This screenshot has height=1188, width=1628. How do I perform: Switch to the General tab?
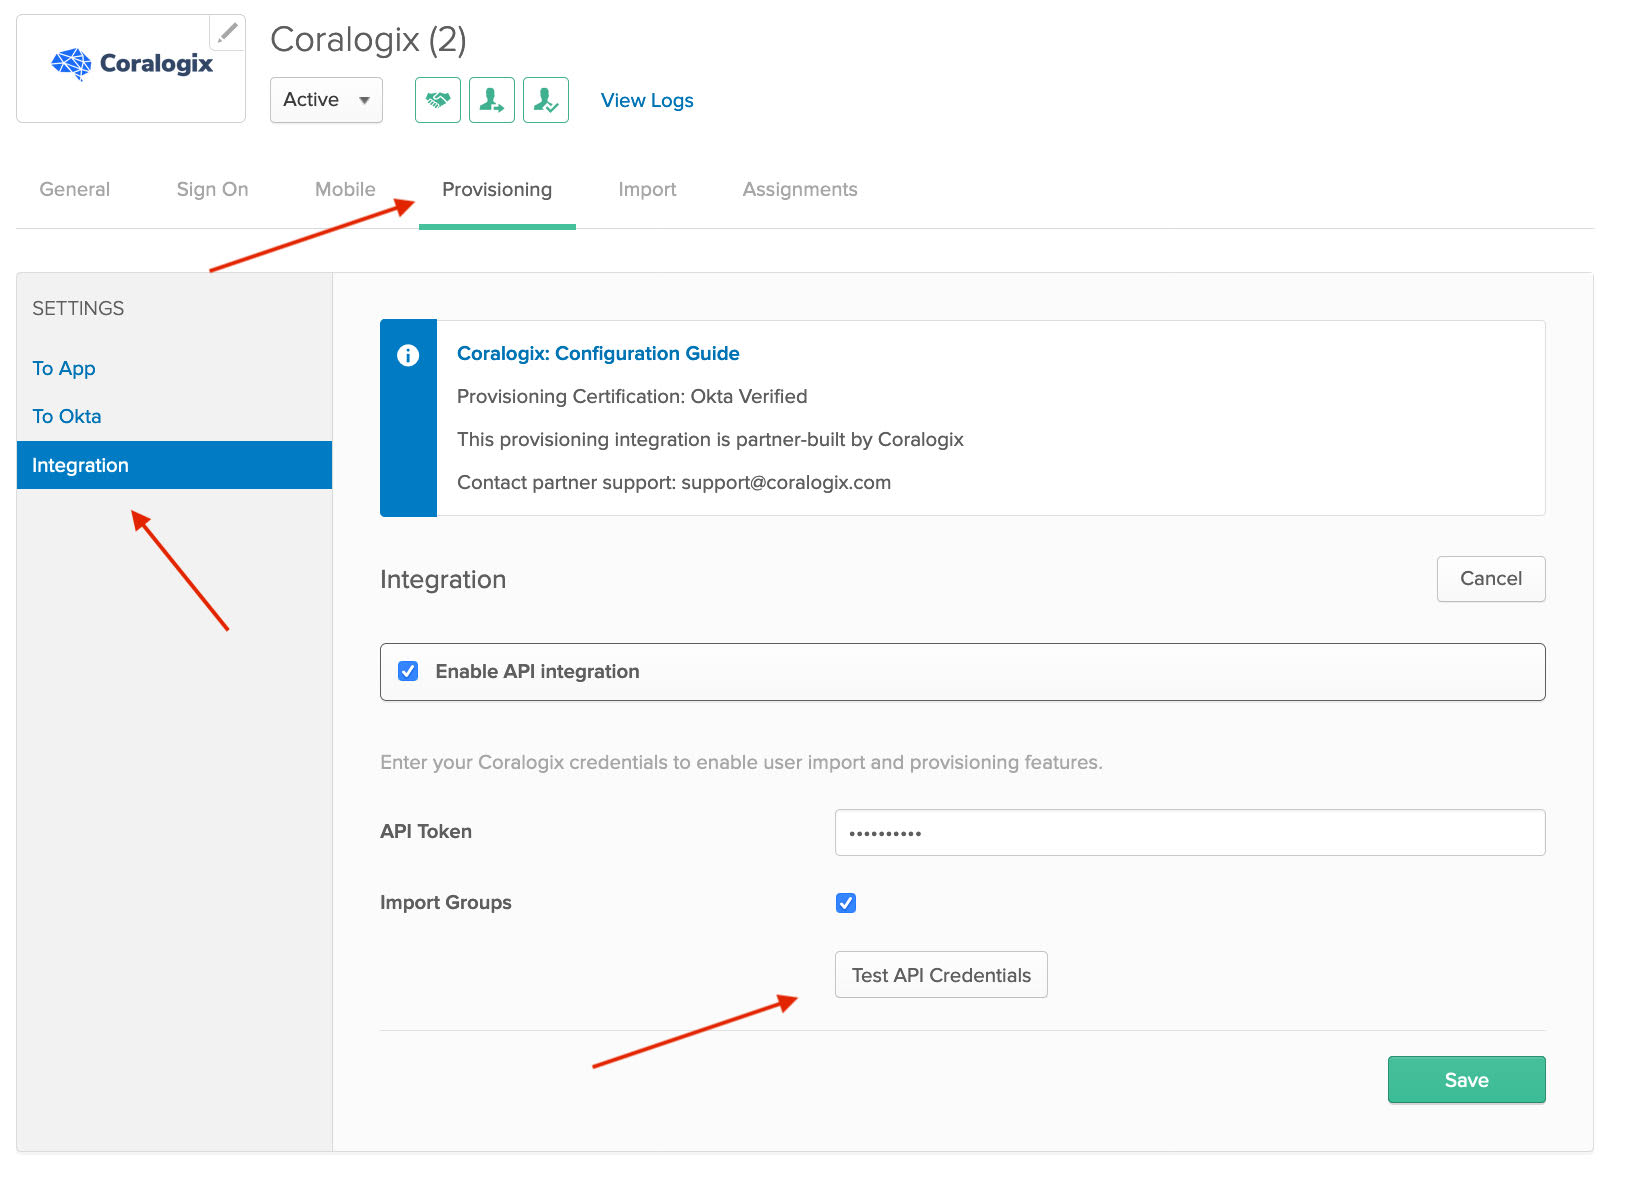[x=75, y=189]
